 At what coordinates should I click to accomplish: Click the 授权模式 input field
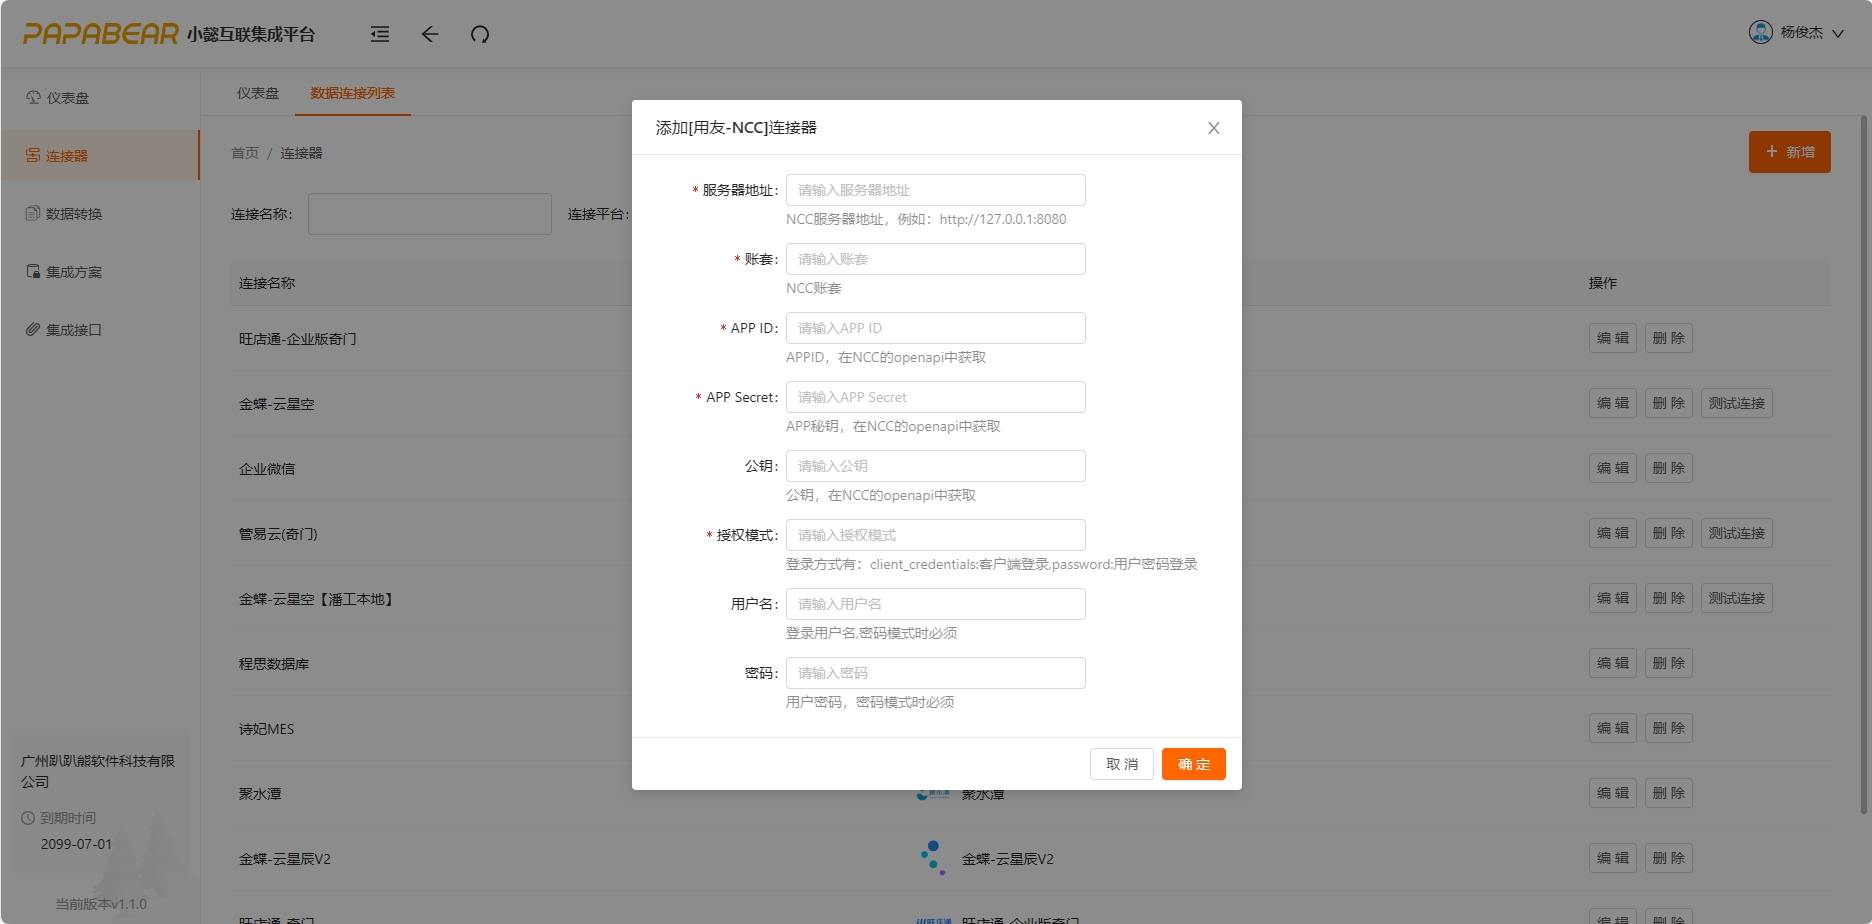(935, 535)
